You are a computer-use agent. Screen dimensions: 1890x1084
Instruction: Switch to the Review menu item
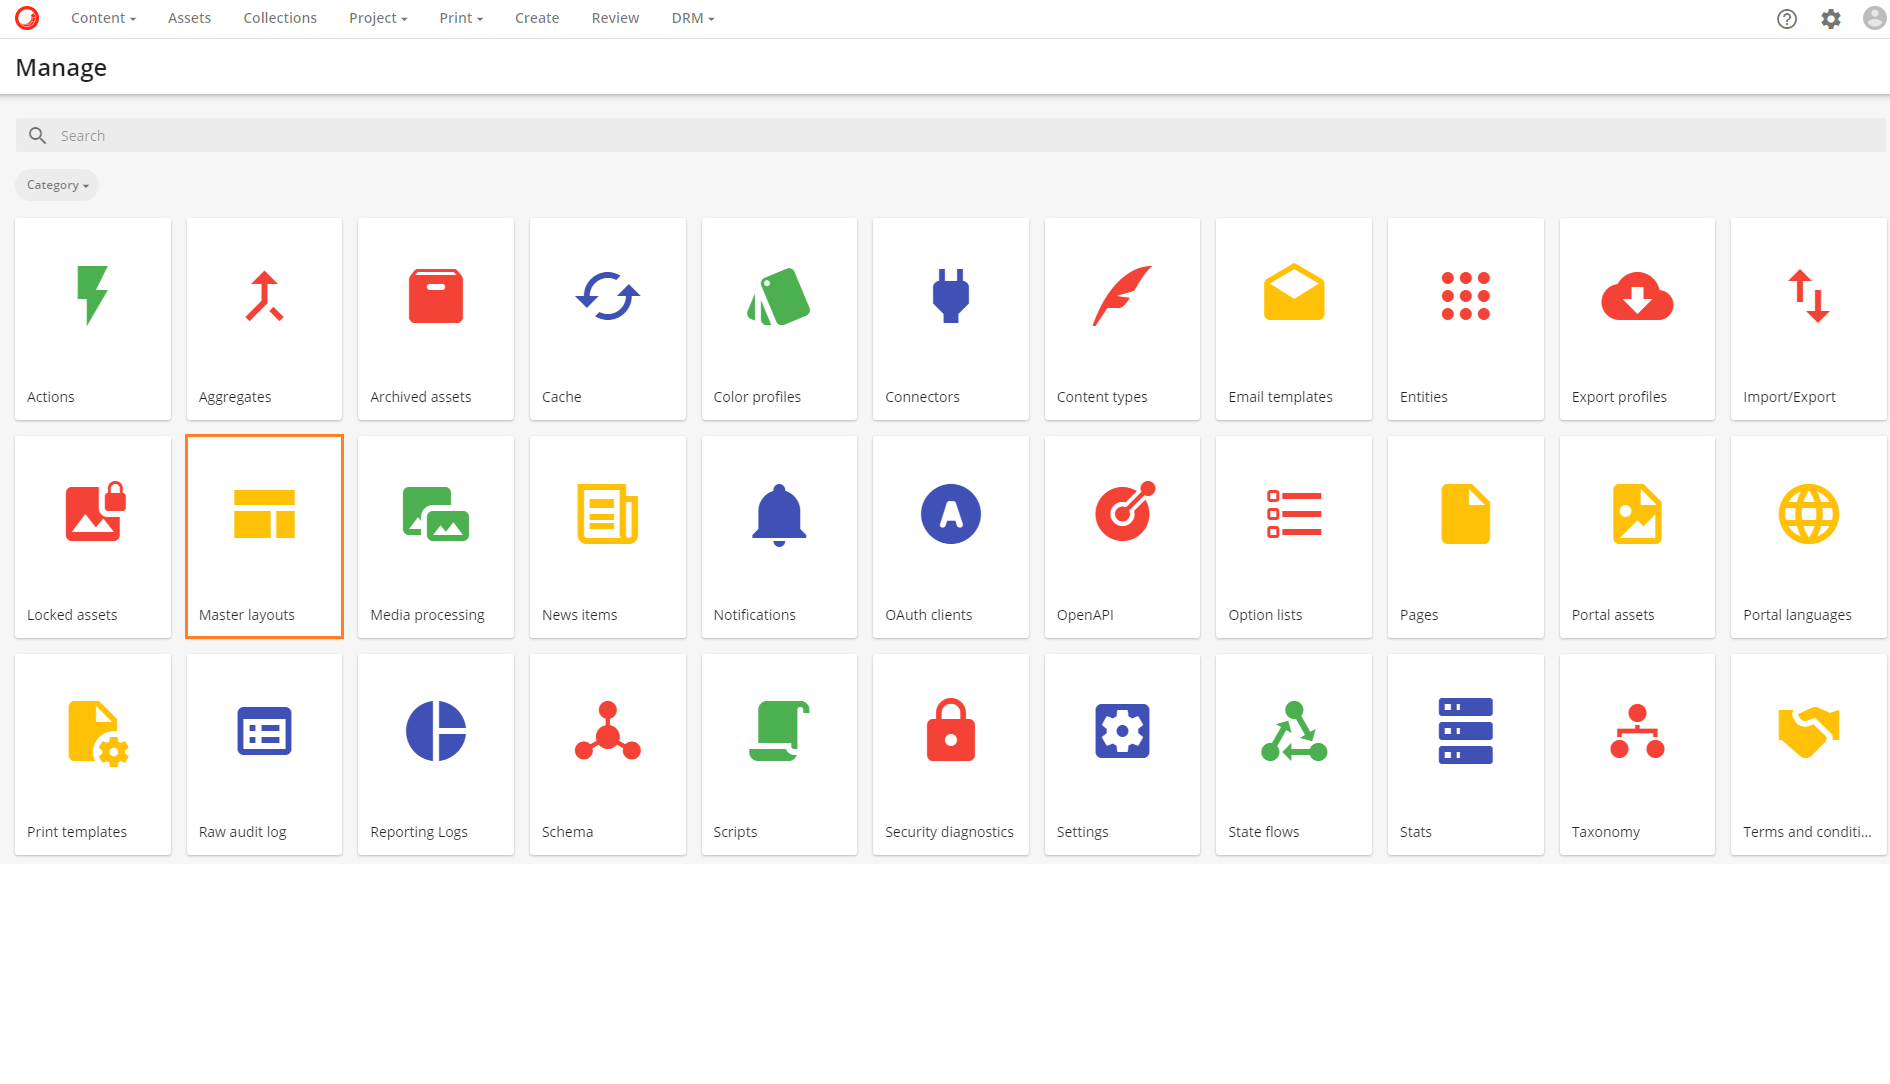pos(615,18)
